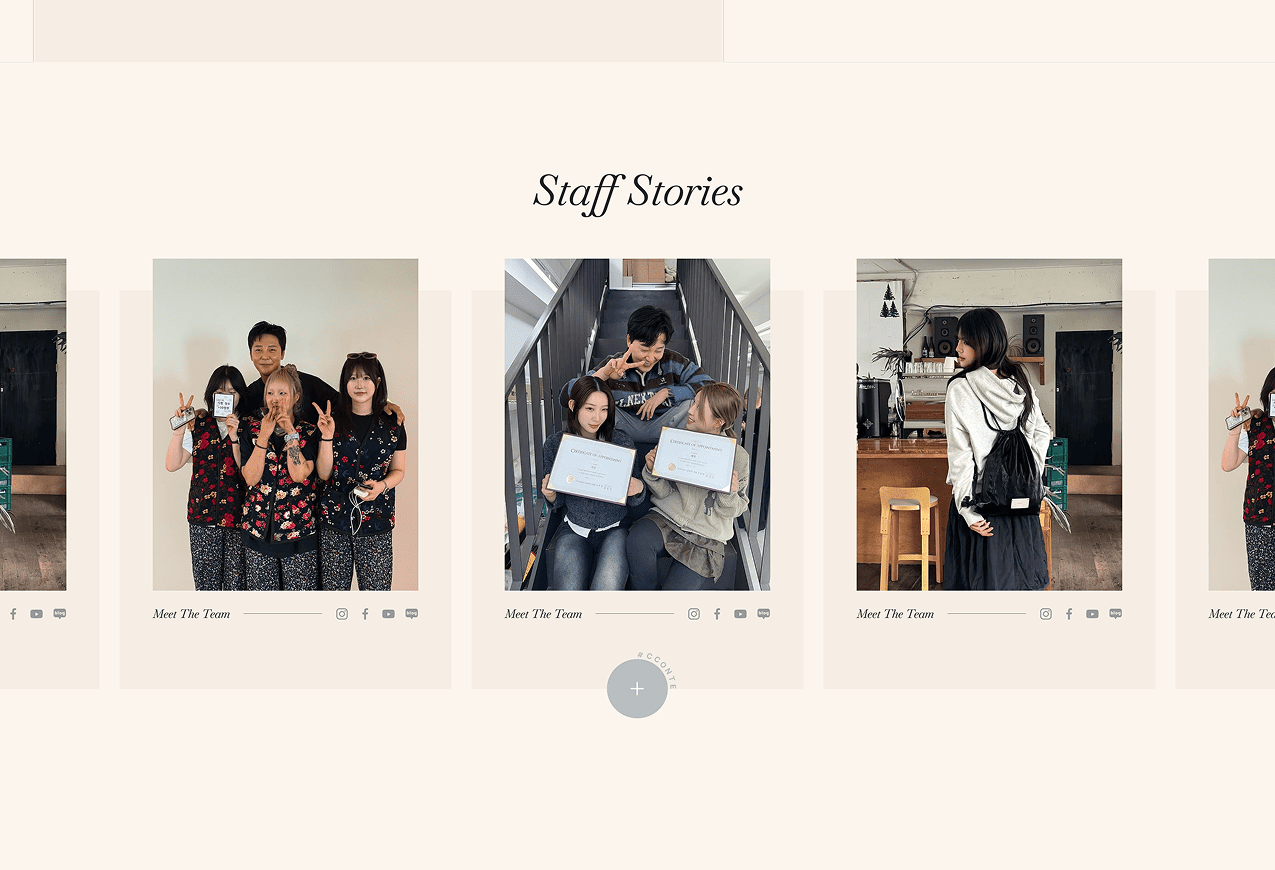Open the four-person floral vest group photo
The image size is (1275, 870).
pos(285,425)
